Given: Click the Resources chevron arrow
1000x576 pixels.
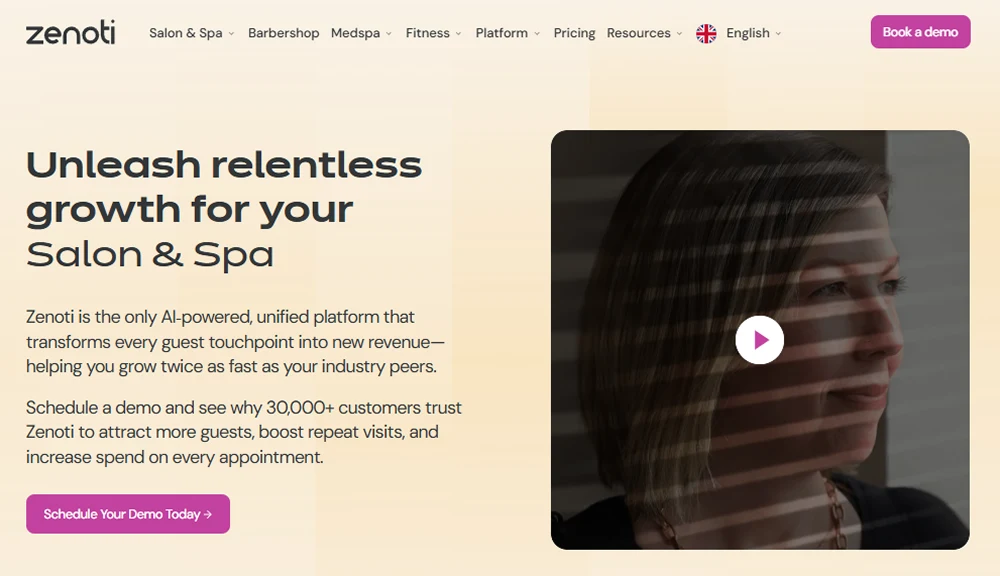Looking at the screenshot, I should (x=679, y=34).
